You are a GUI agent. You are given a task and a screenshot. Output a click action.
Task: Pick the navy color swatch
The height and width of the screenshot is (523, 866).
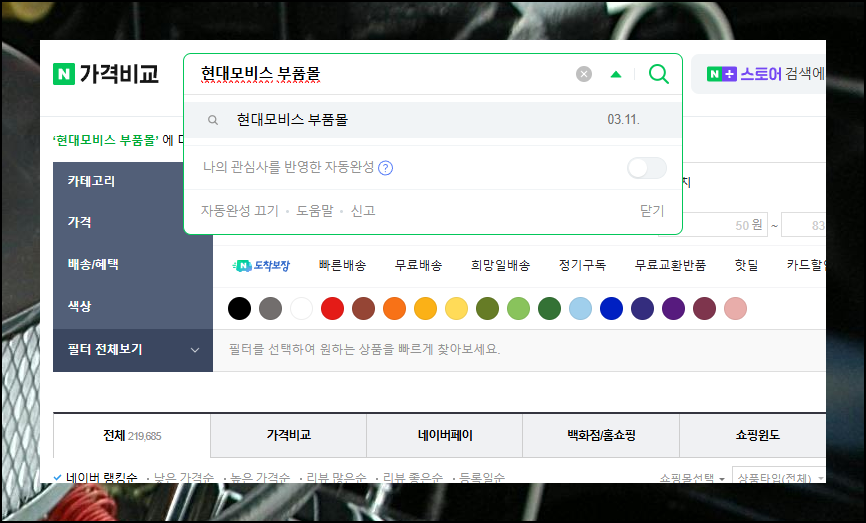[x=642, y=308]
